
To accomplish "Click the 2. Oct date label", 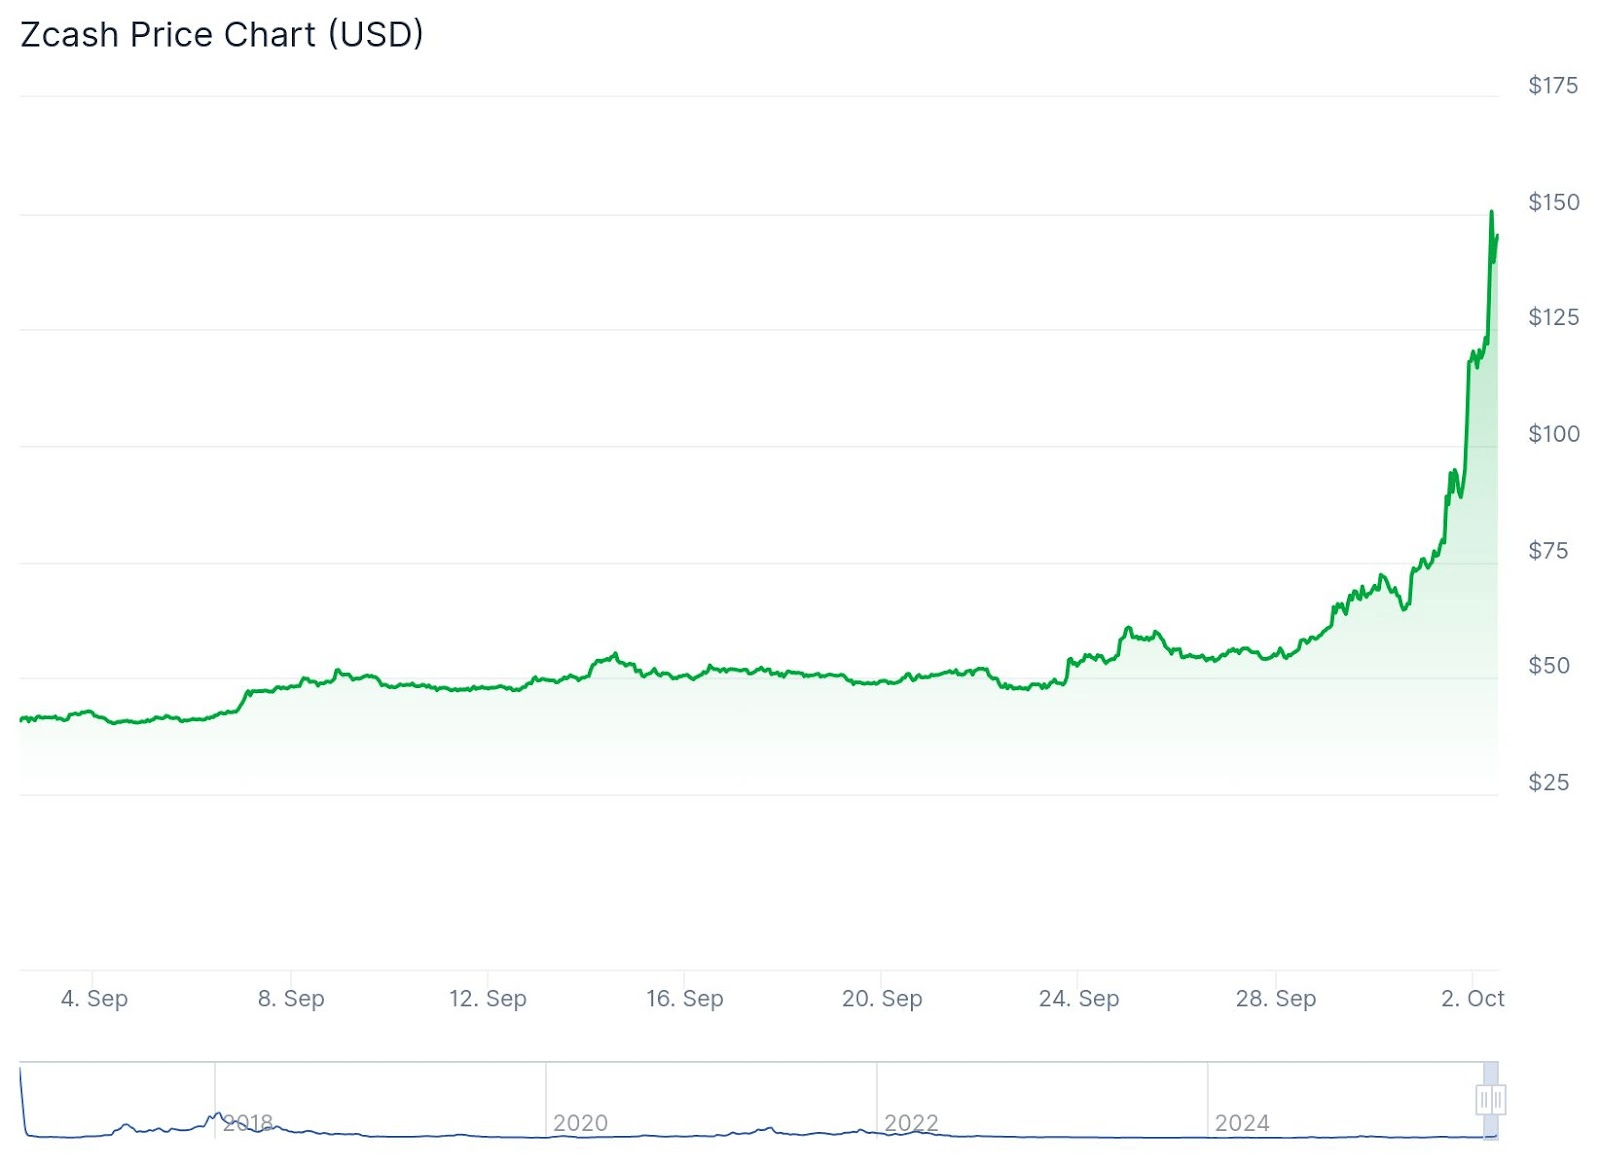I will coord(1472,998).
